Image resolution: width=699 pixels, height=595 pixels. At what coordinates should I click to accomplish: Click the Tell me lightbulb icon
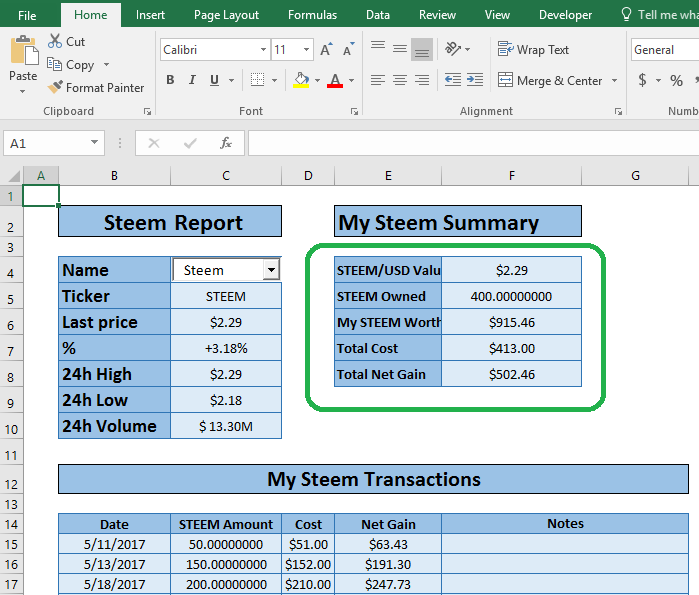(x=626, y=14)
